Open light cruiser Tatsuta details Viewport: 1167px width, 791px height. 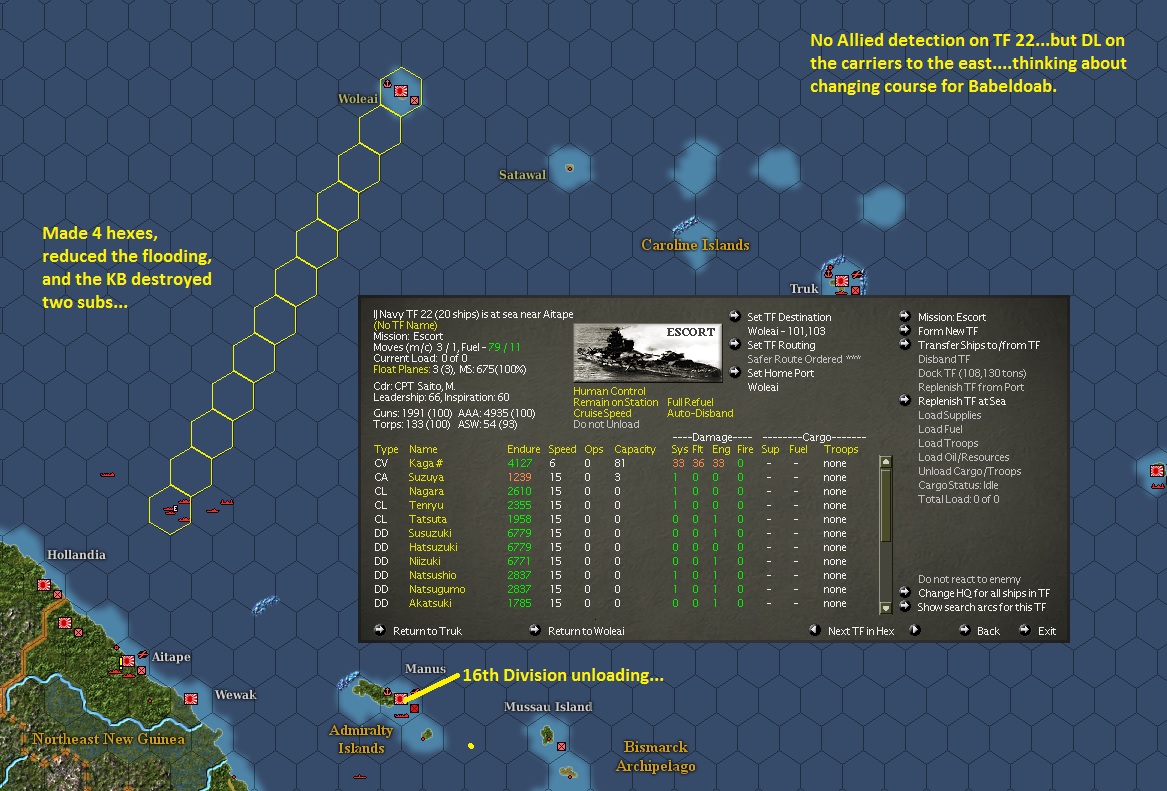[x=428, y=519]
